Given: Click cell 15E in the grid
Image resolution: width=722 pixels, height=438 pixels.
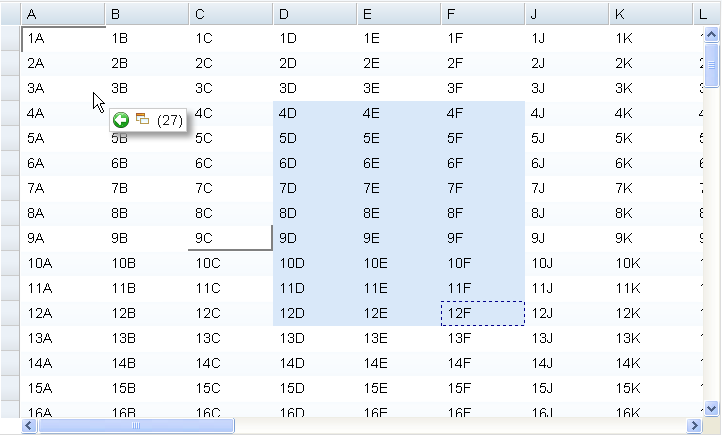Looking at the screenshot, I should [x=397, y=388].
